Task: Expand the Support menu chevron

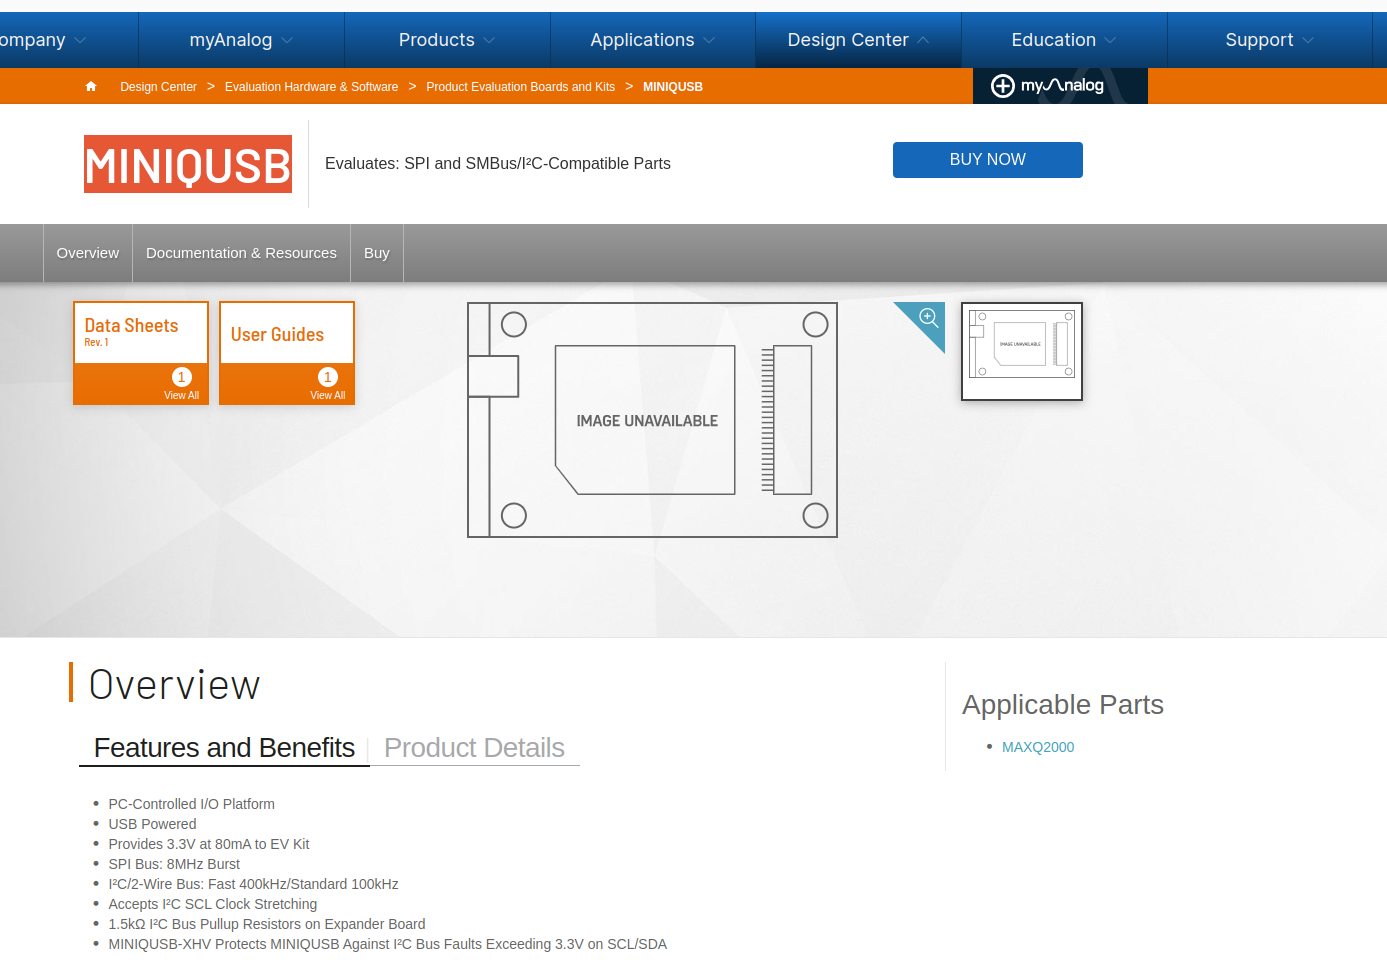Action: coord(1309,41)
